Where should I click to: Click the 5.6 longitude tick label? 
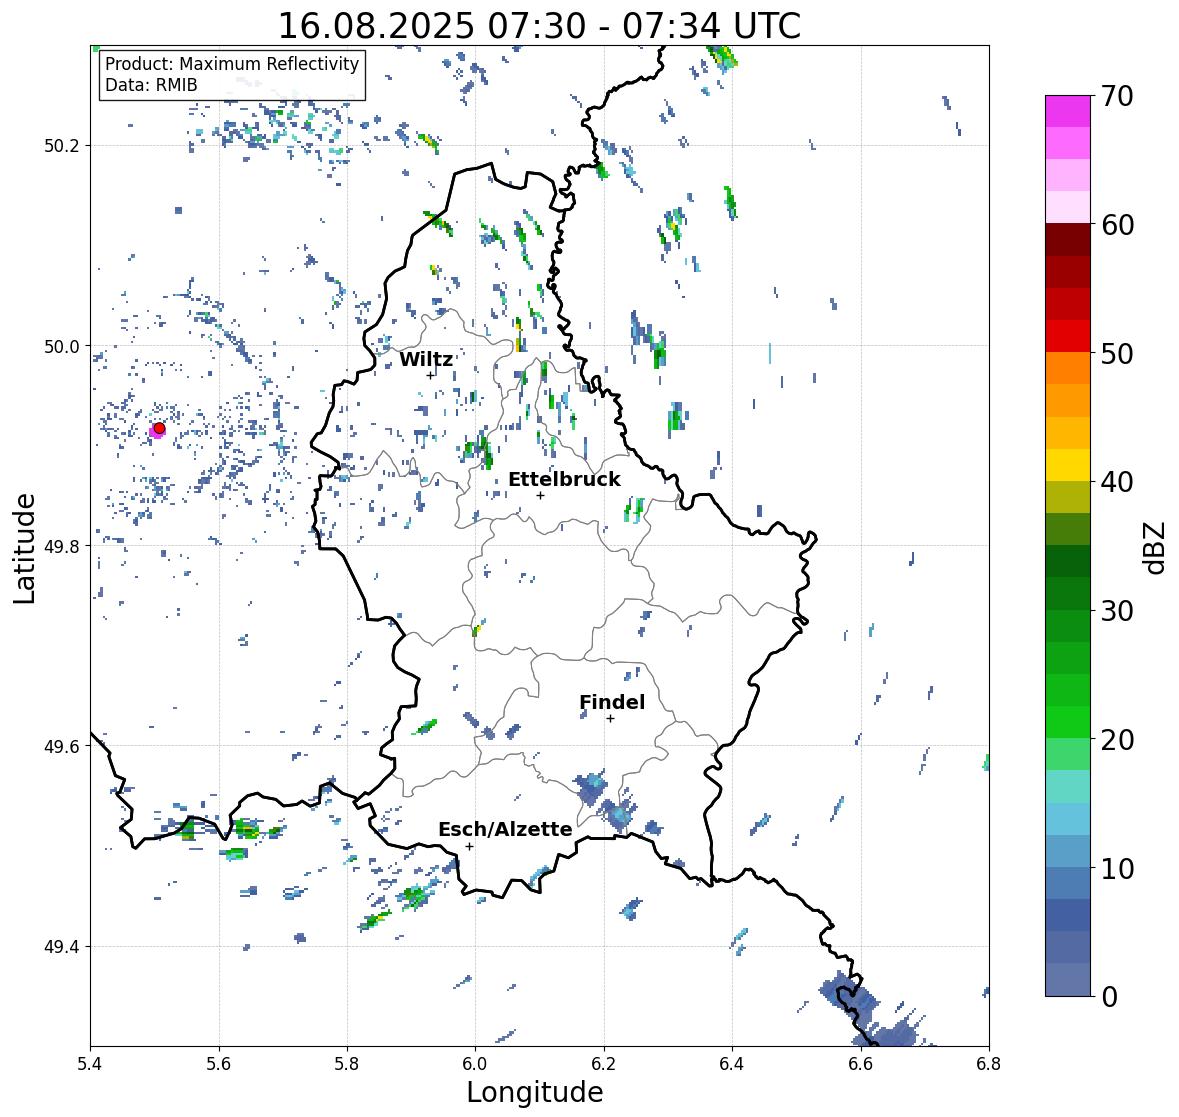pos(219,1063)
